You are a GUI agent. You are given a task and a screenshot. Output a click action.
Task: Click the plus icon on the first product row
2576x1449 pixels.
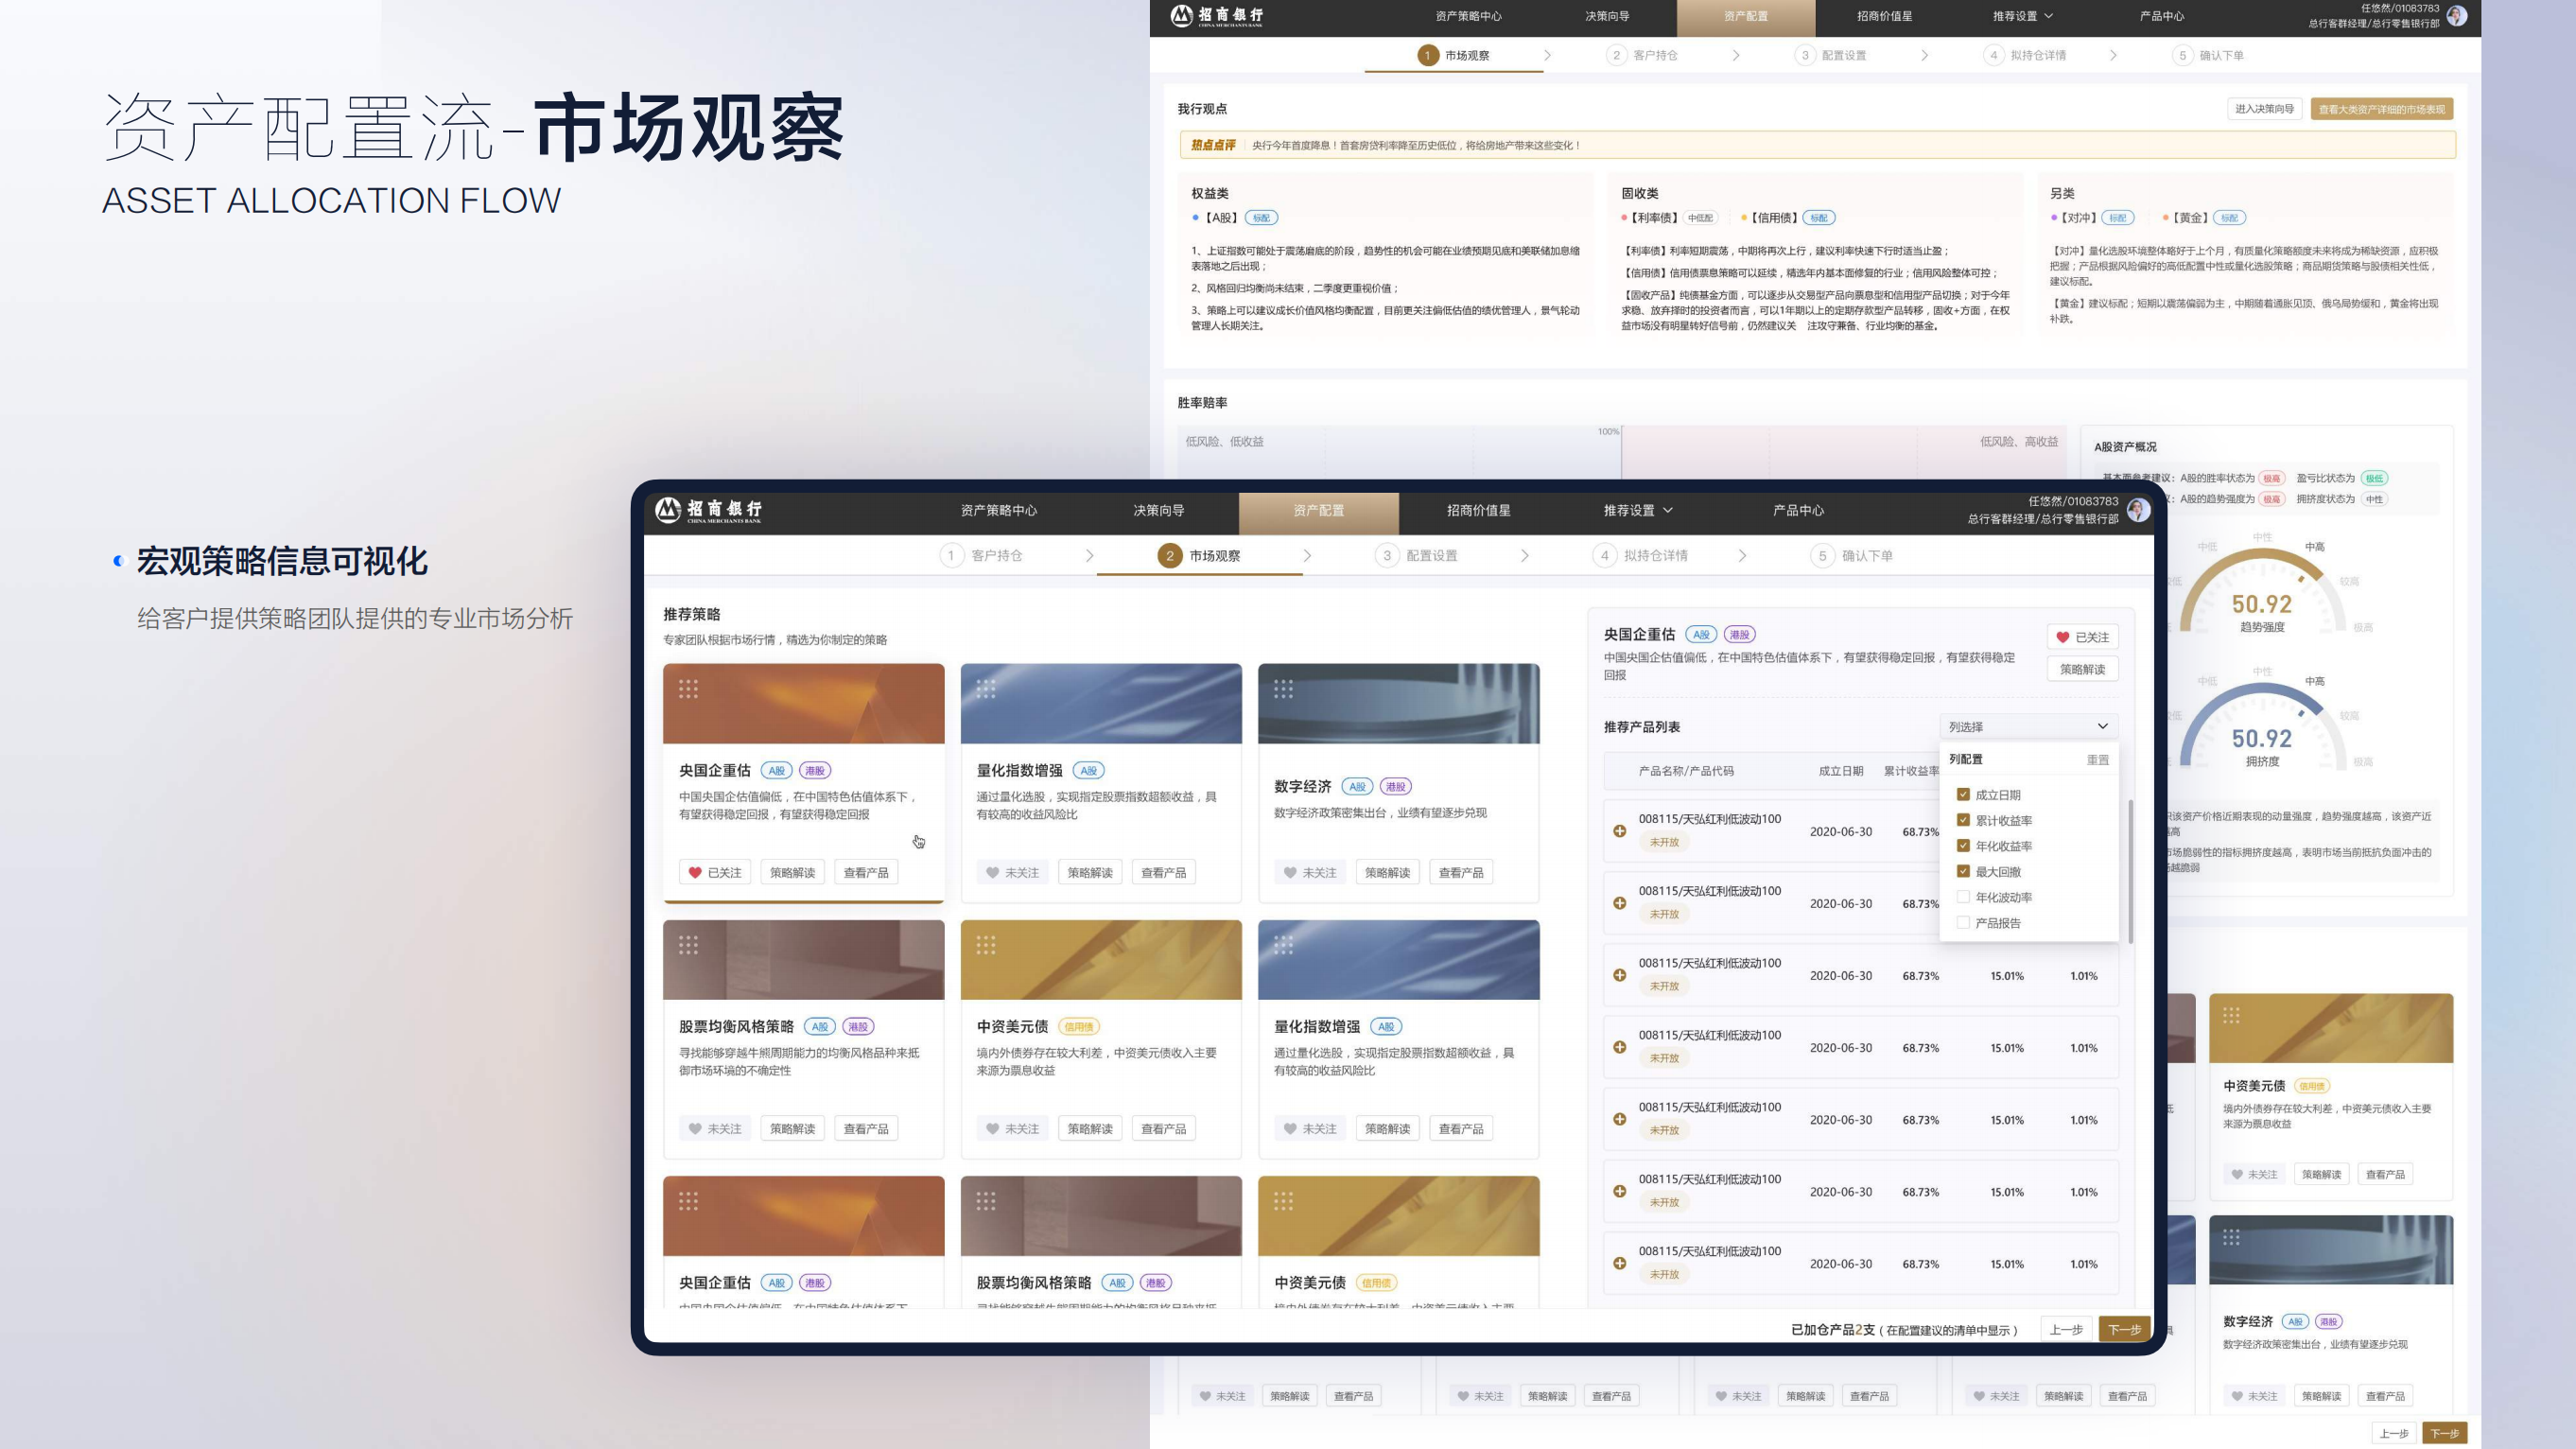[1619, 831]
